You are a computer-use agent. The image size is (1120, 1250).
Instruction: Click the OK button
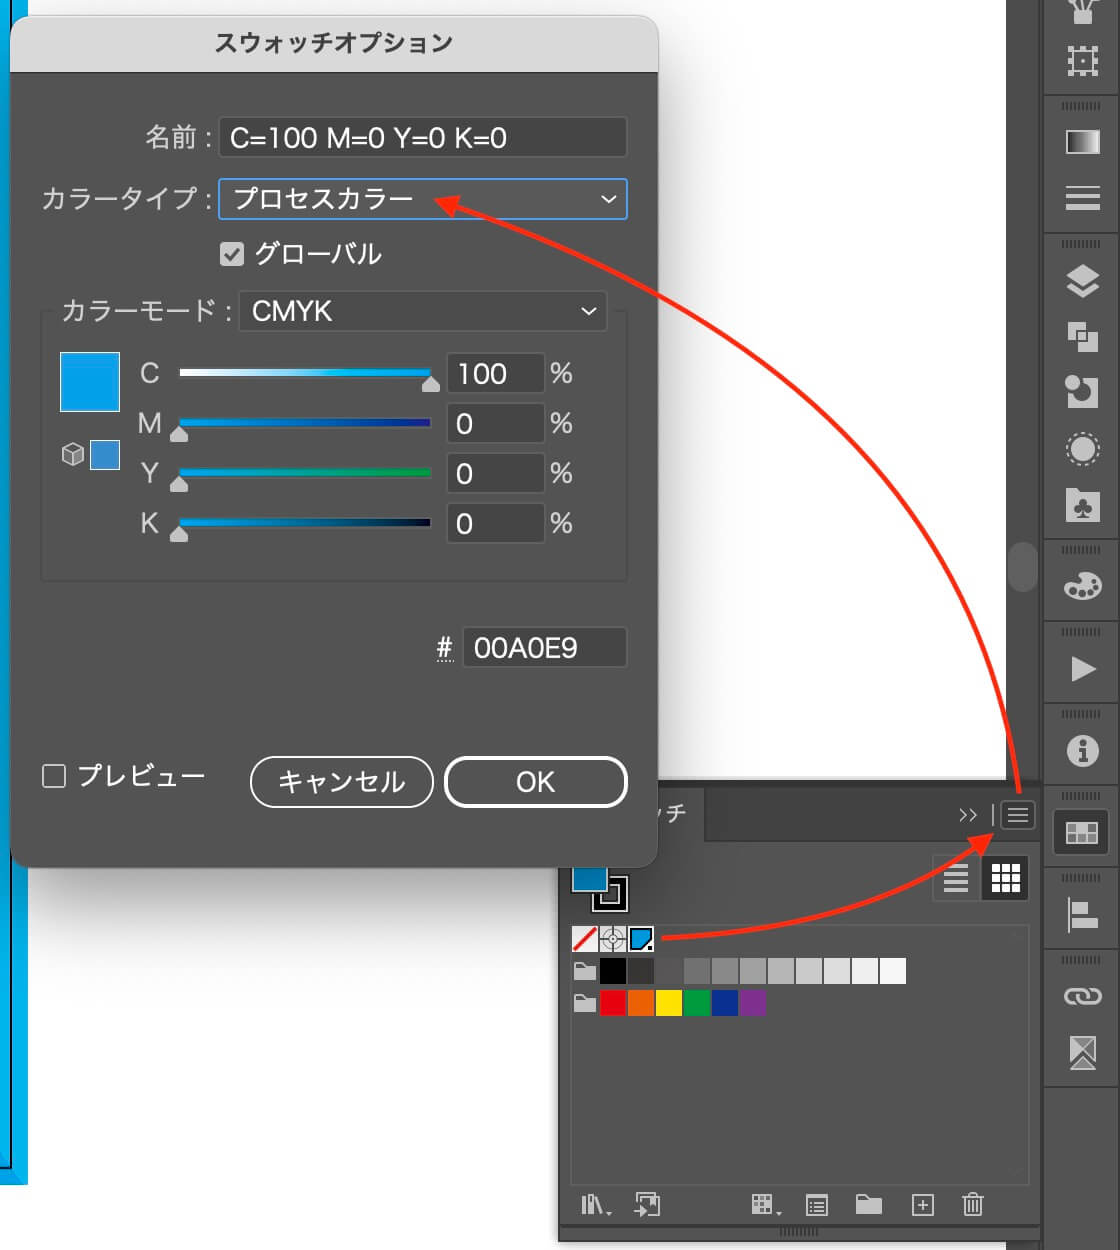pos(535,782)
